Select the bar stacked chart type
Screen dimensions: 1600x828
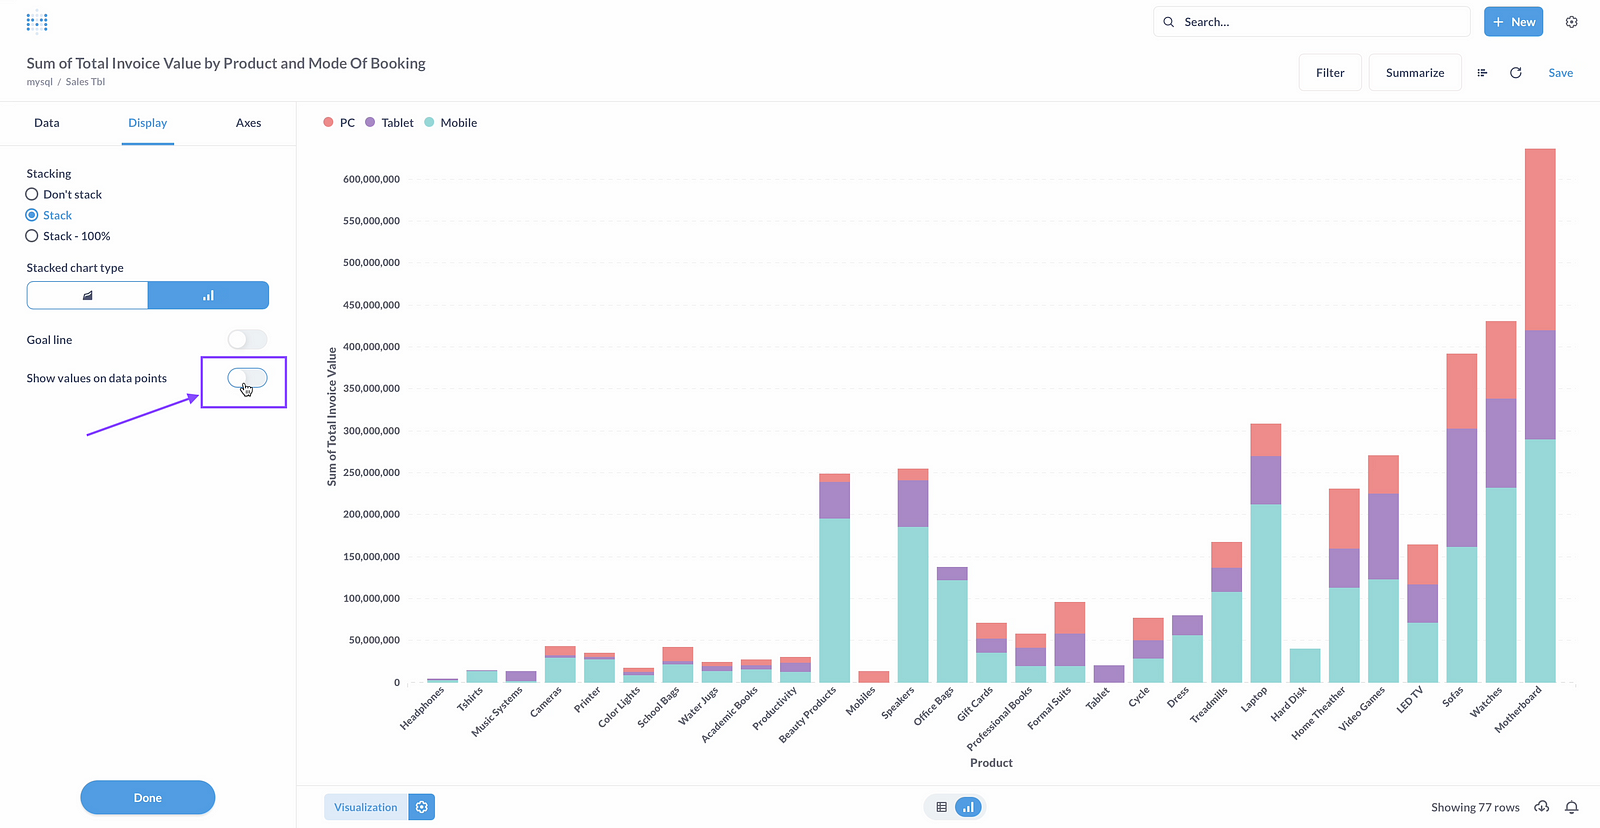click(x=208, y=296)
